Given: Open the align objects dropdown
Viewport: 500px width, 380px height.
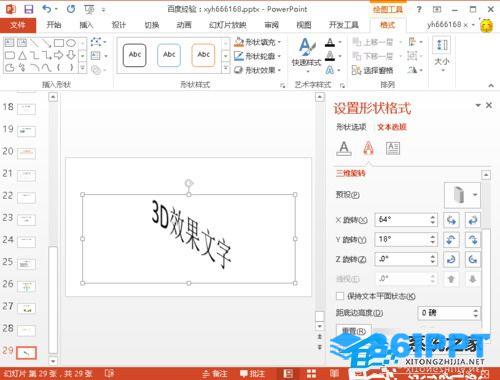Looking at the screenshot, I should [x=416, y=42].
